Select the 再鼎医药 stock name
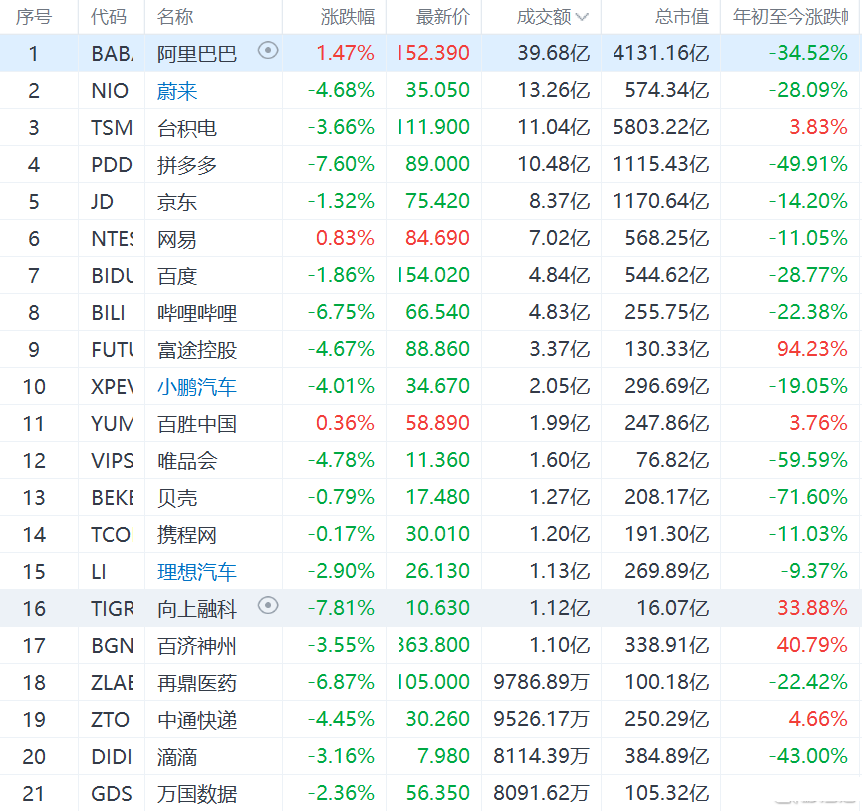The width and height of the screenshot is (862, 811). (x=197, y=683)
